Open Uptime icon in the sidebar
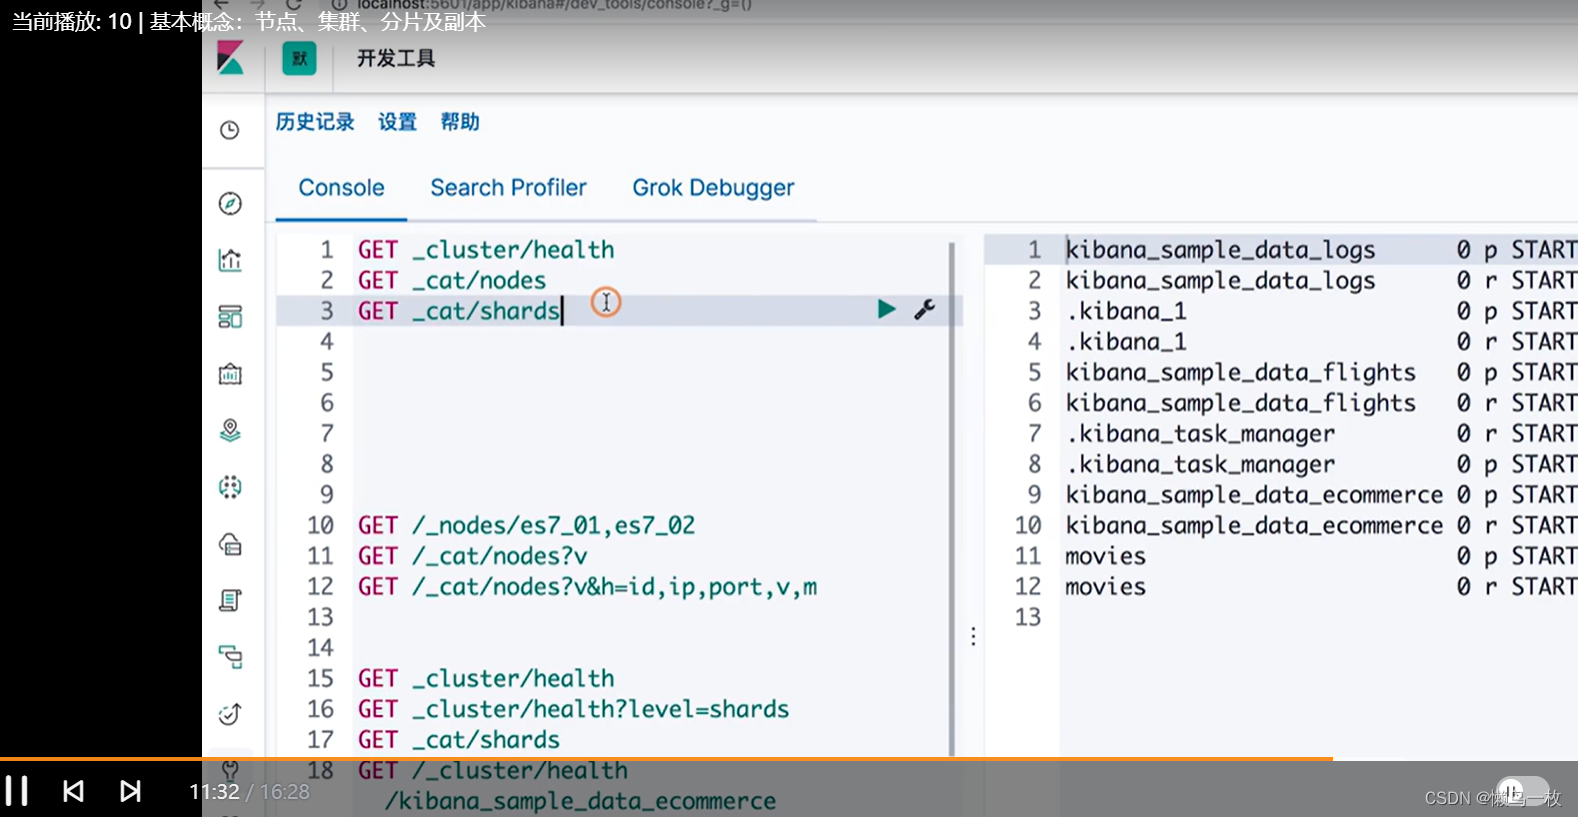 [x=230, y=713]
